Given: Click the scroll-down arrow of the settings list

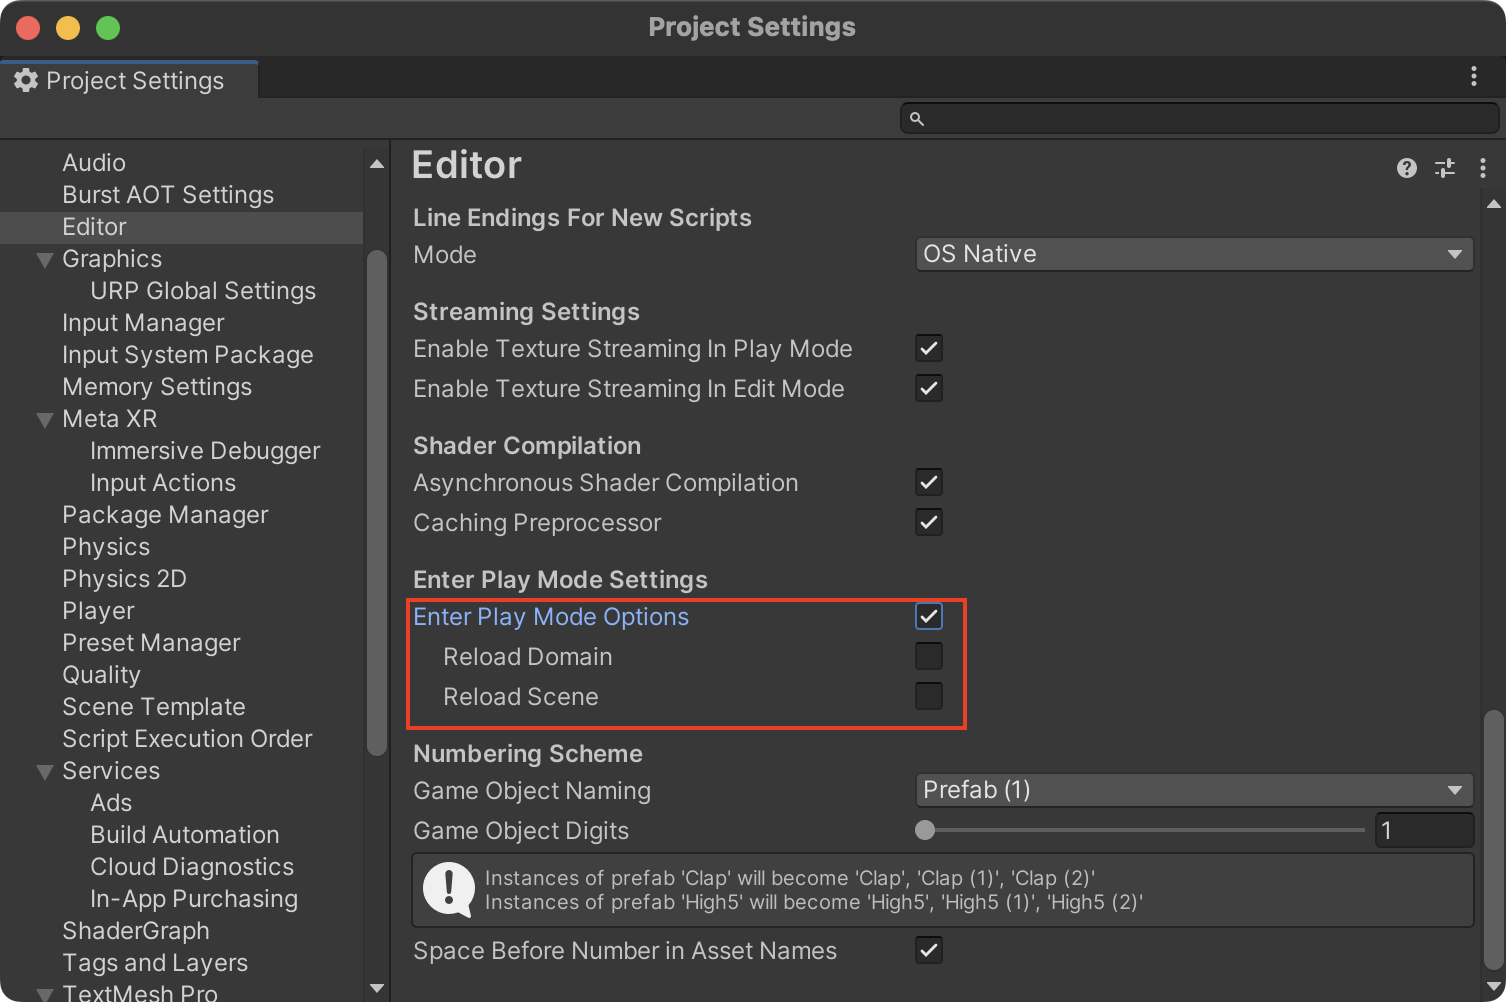Looking at the screenshot, I should [377, 988].
